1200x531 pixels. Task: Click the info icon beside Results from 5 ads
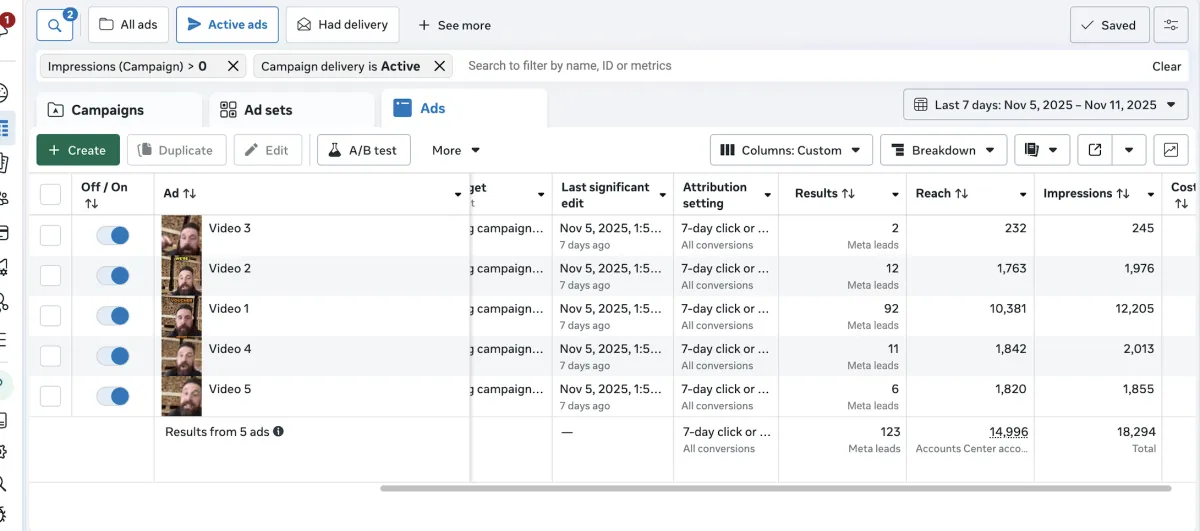[279, 431]
